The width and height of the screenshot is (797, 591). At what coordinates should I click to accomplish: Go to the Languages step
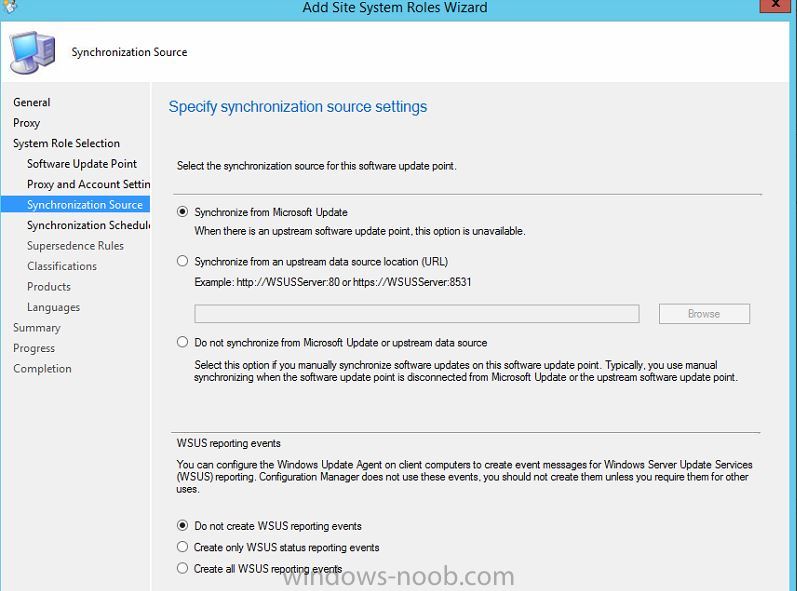[x=53, y=307]
